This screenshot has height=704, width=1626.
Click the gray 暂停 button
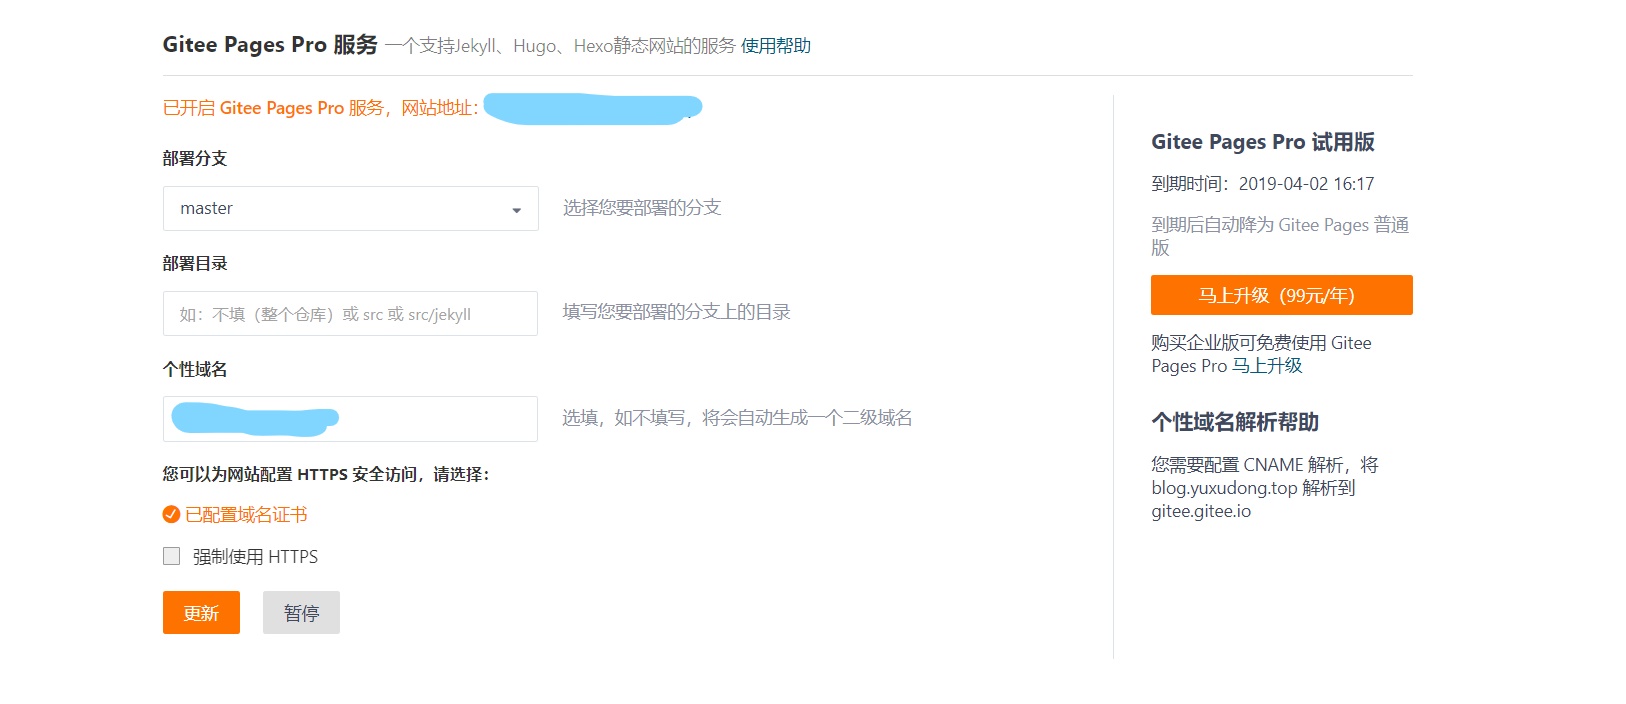301,612
